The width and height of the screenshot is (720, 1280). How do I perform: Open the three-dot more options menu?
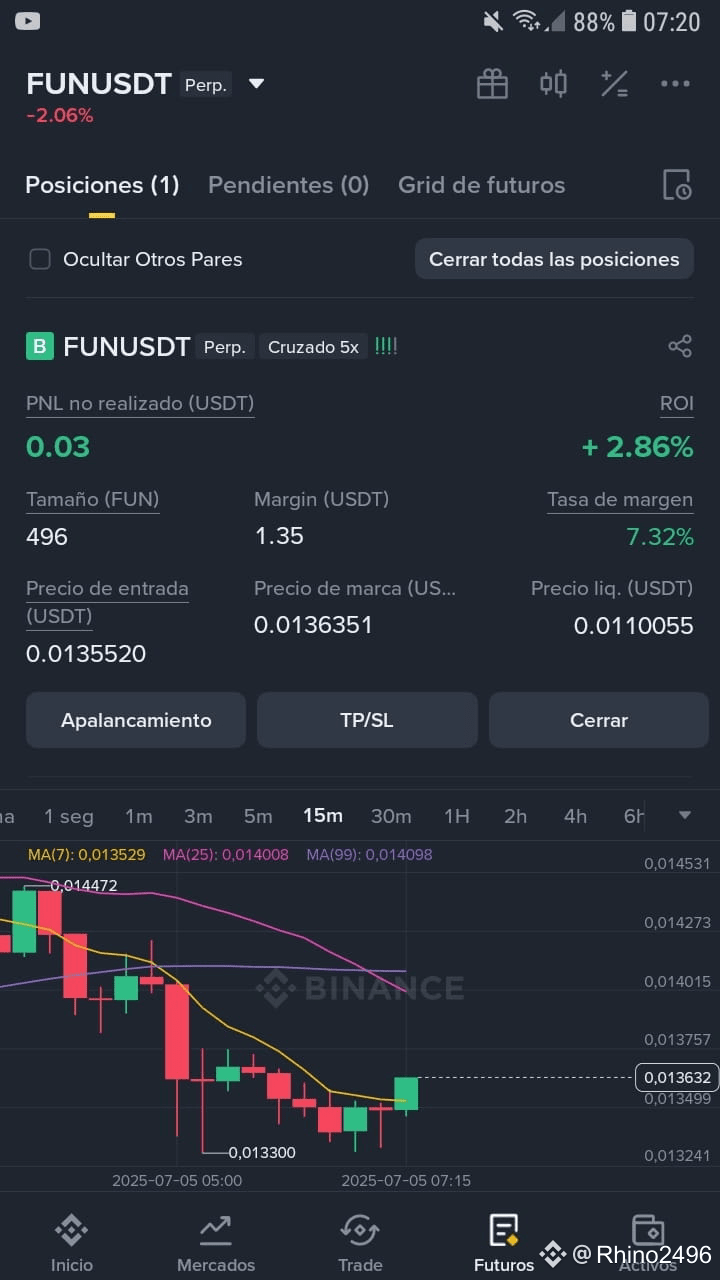click(675, 84)
